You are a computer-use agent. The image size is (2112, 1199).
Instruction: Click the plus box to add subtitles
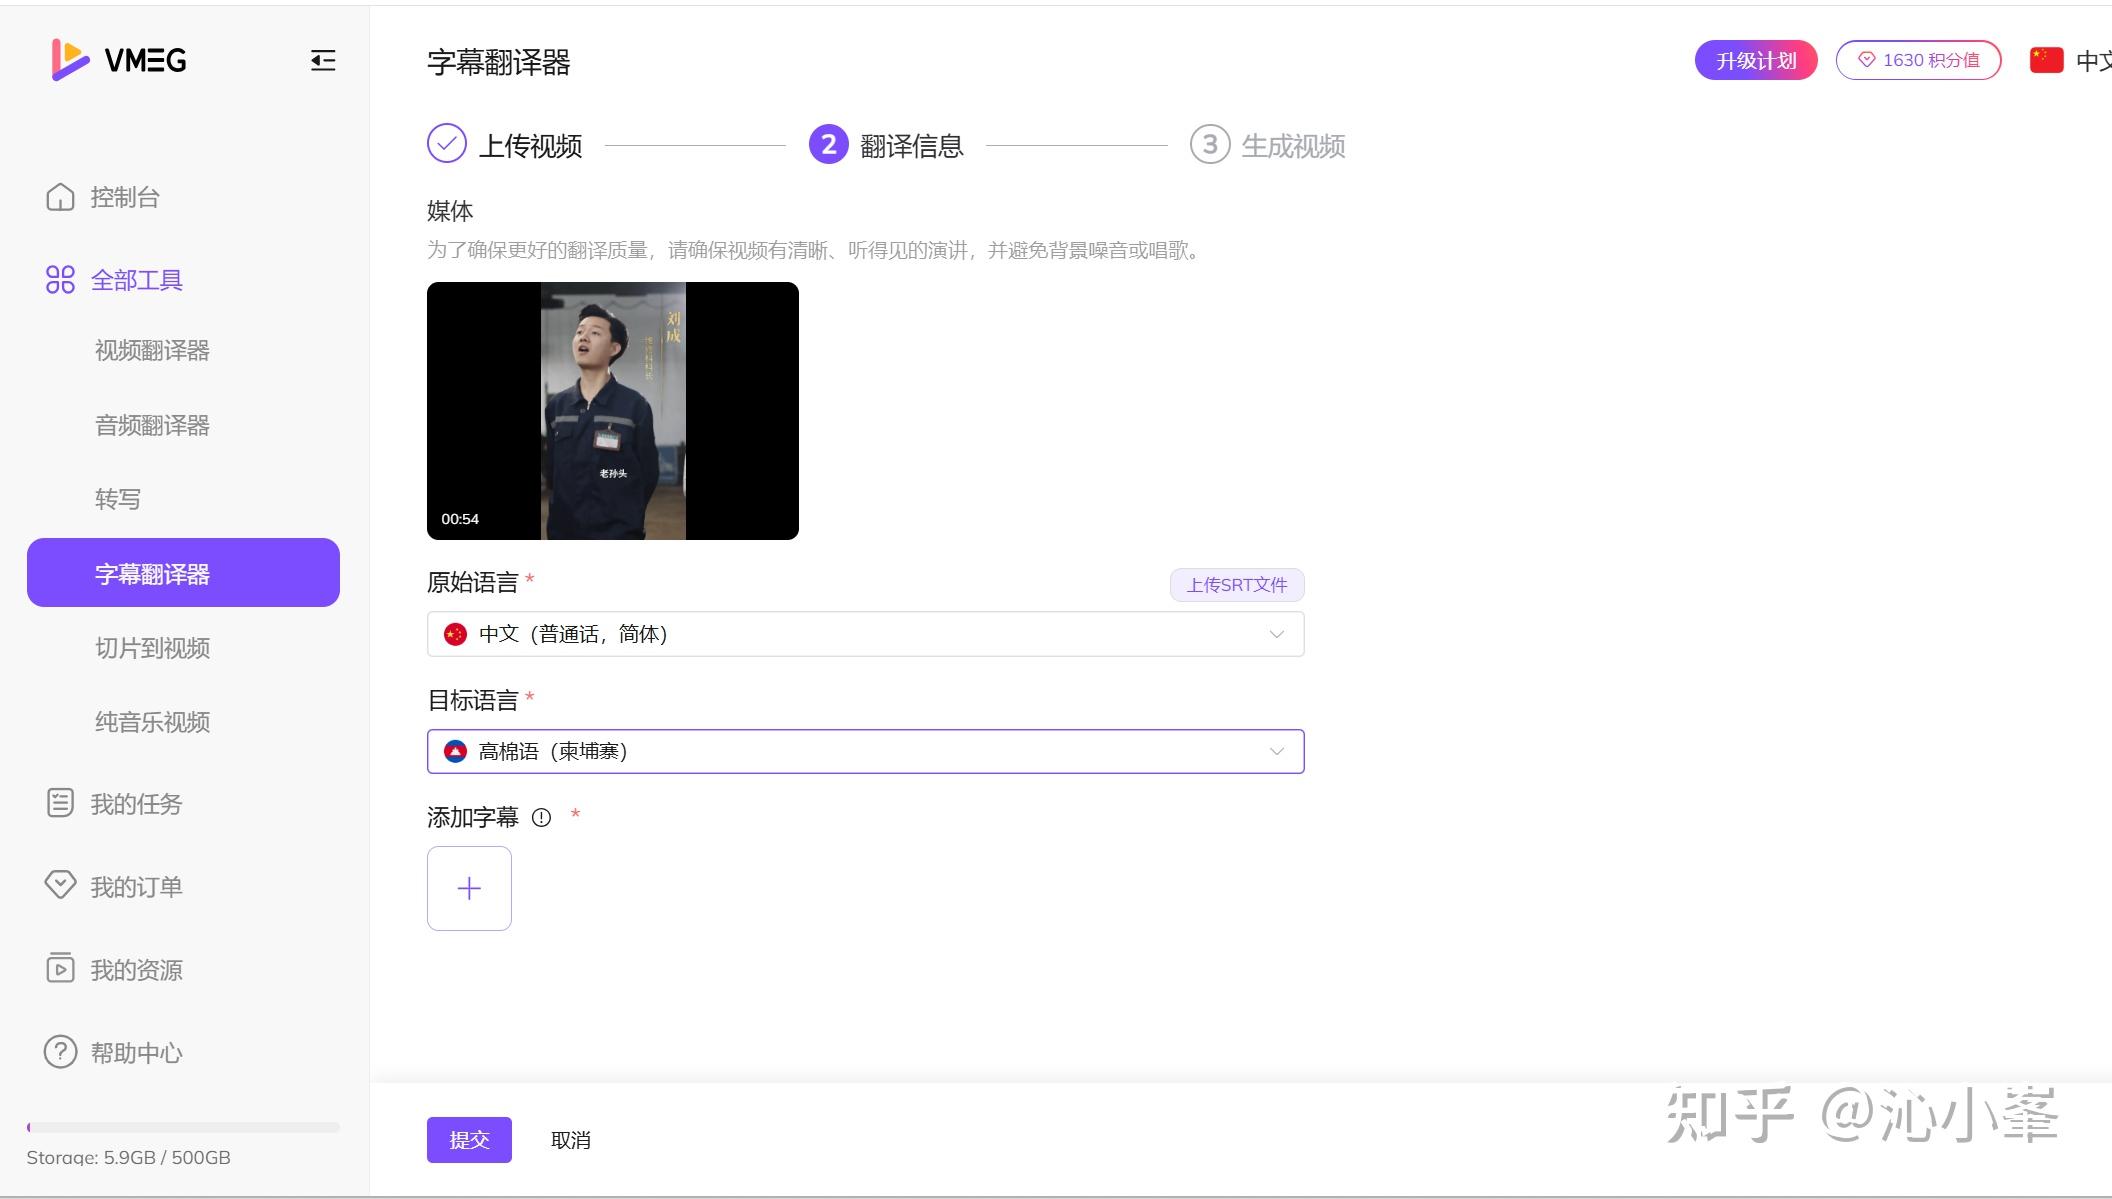[469, 888]
